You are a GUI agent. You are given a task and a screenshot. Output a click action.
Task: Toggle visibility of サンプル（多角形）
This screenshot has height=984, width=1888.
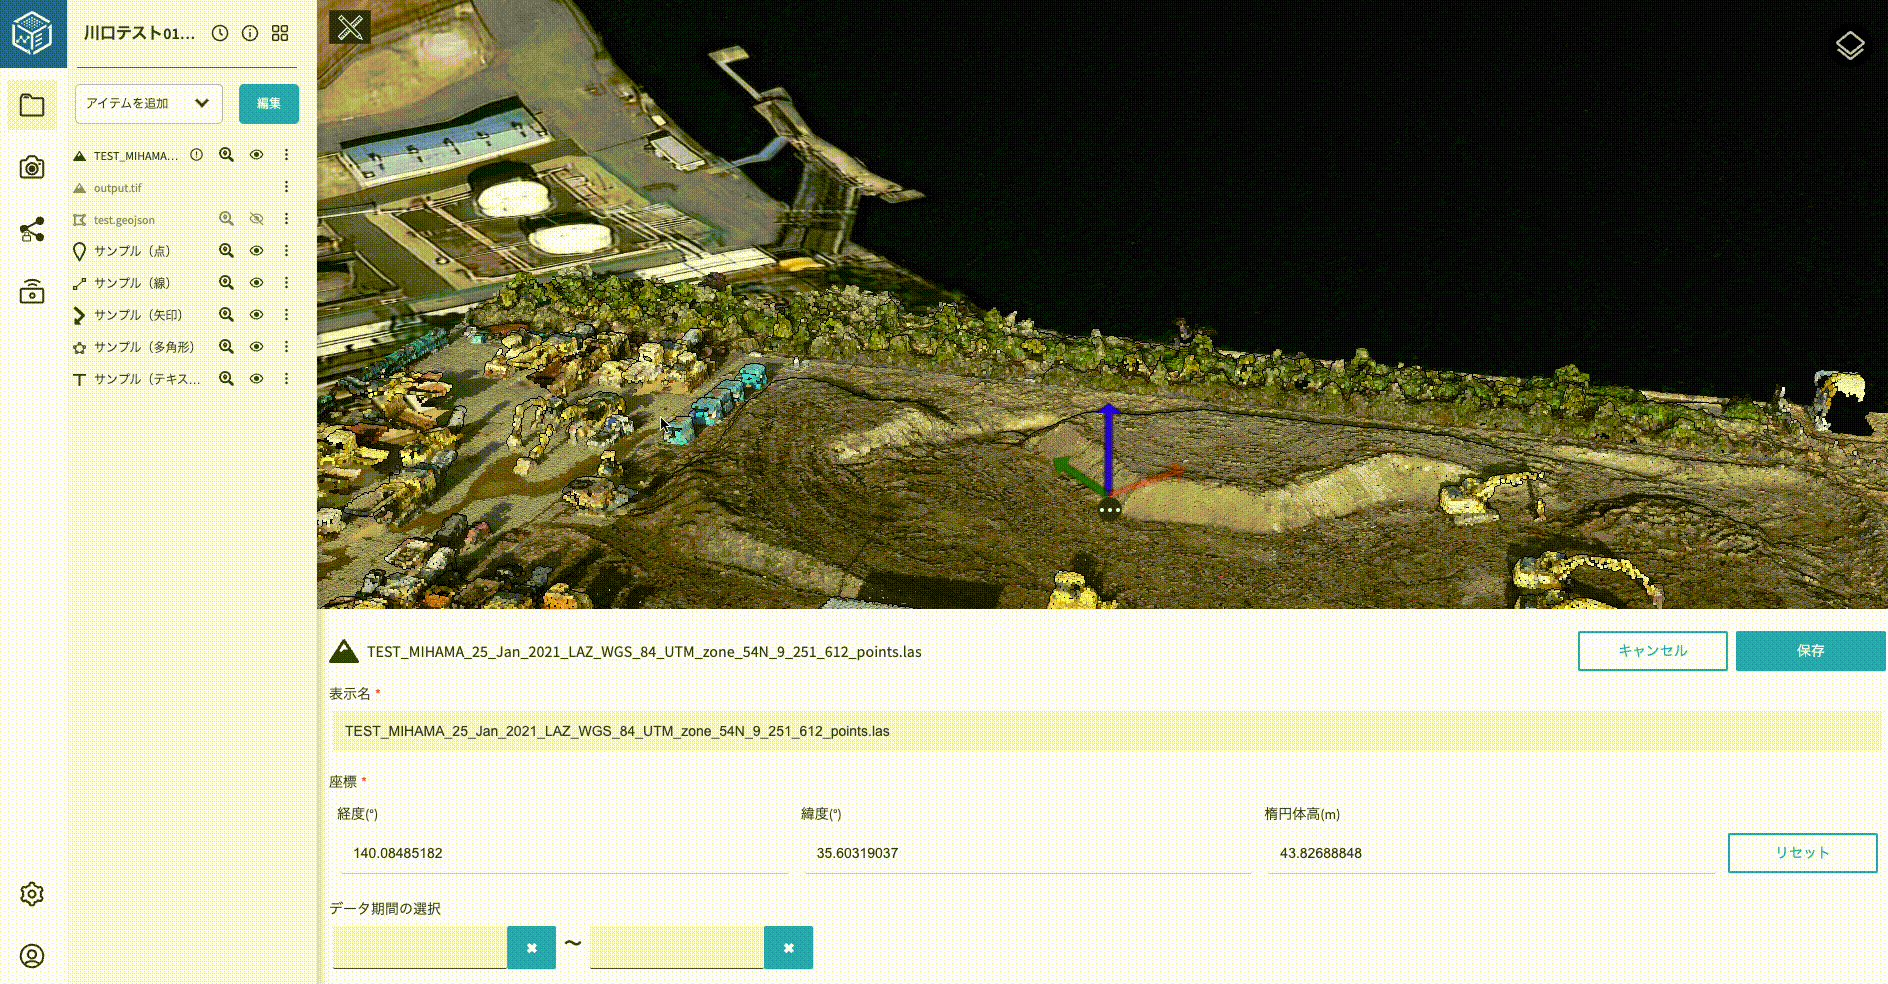click(x=256, y=347)
